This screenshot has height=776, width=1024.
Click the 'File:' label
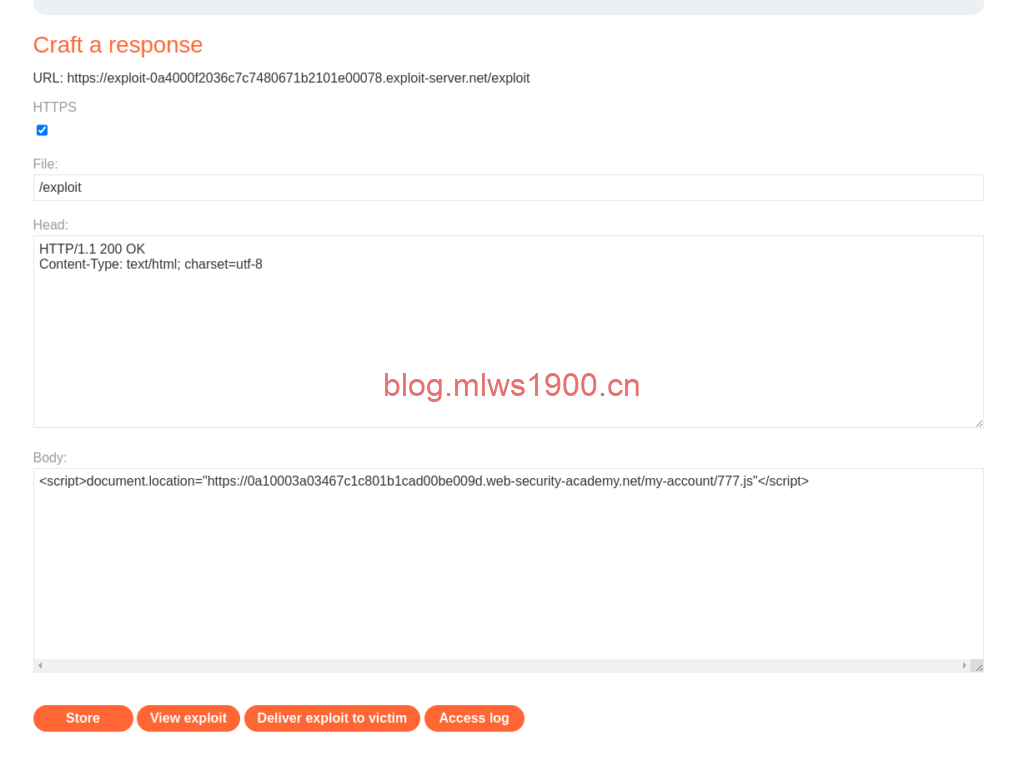tap(46, 164)
